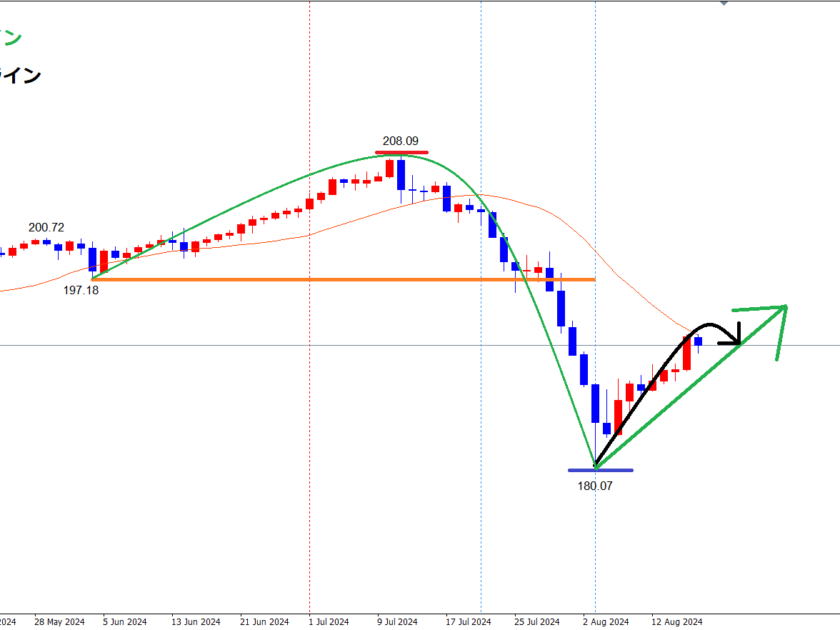Click the 180.07 price label

(594, 486)
